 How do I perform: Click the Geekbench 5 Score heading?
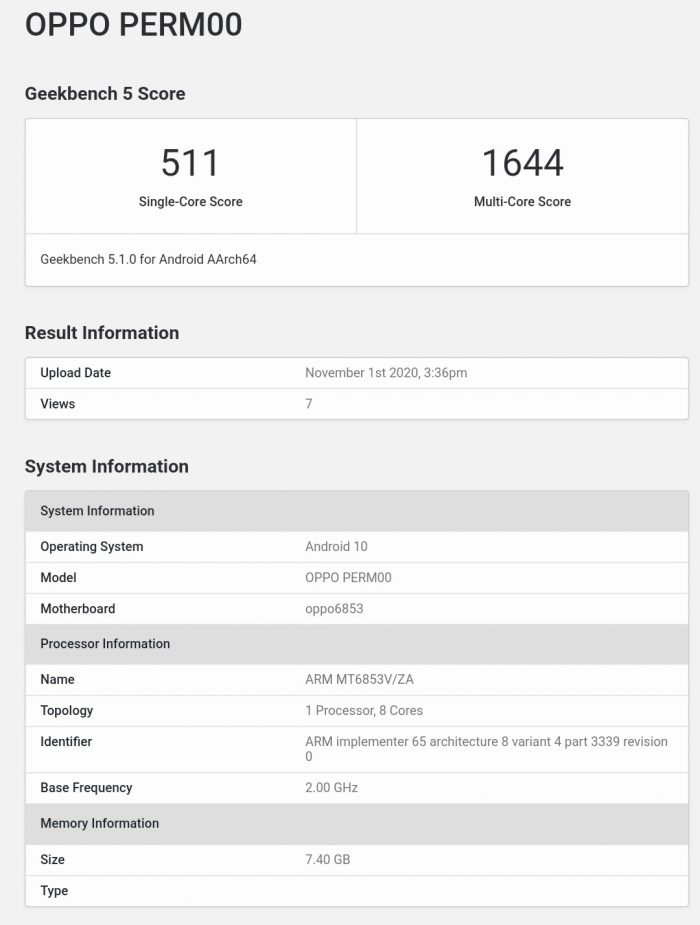[105, 93]
